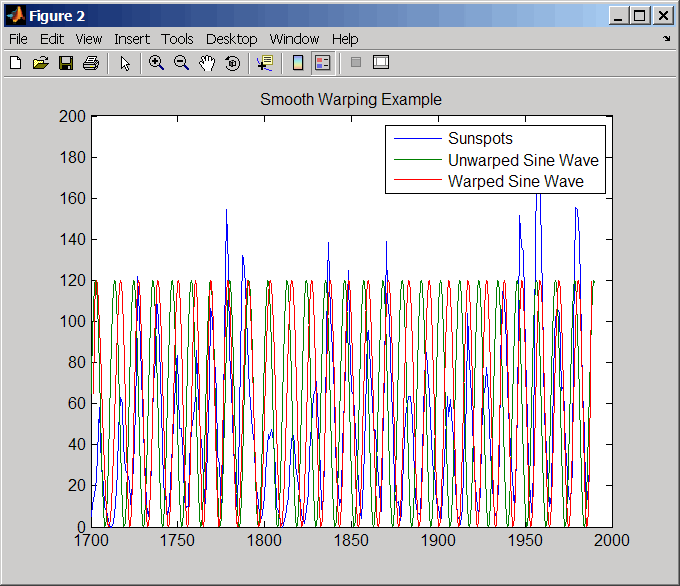Open a file with the folder icon
Viewport: 680px width, 586px height.
click(x=41, y=63)
